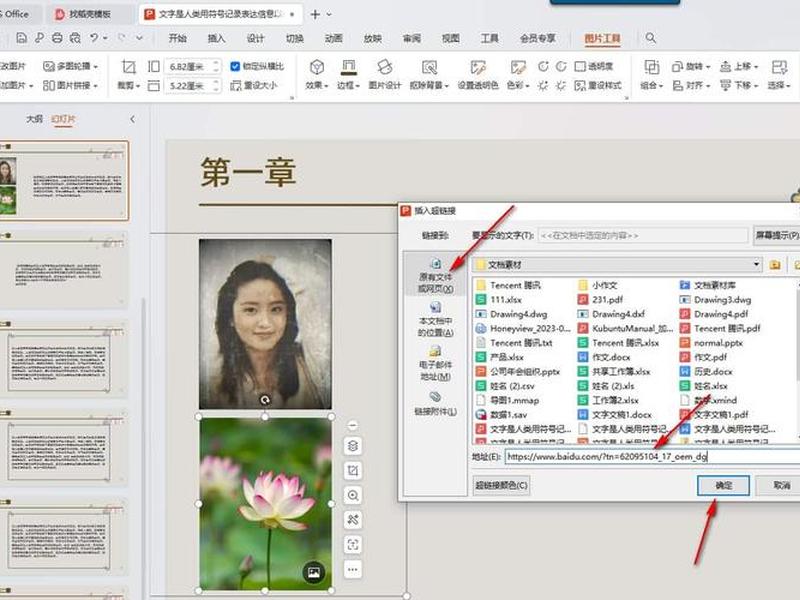Expand the 旋转 rotate dropdown

[708, 67]
